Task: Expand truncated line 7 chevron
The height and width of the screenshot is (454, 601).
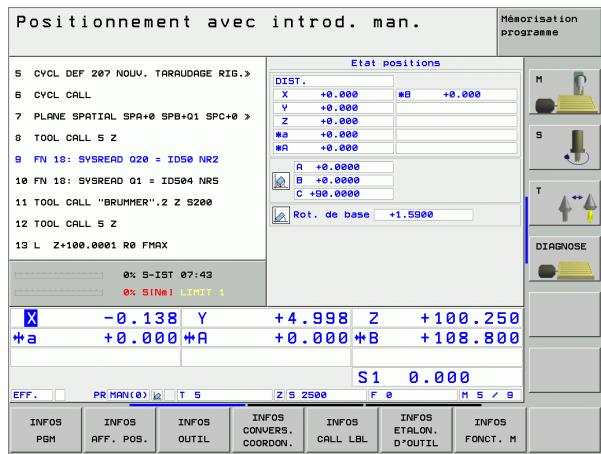Action: (248, 117)
